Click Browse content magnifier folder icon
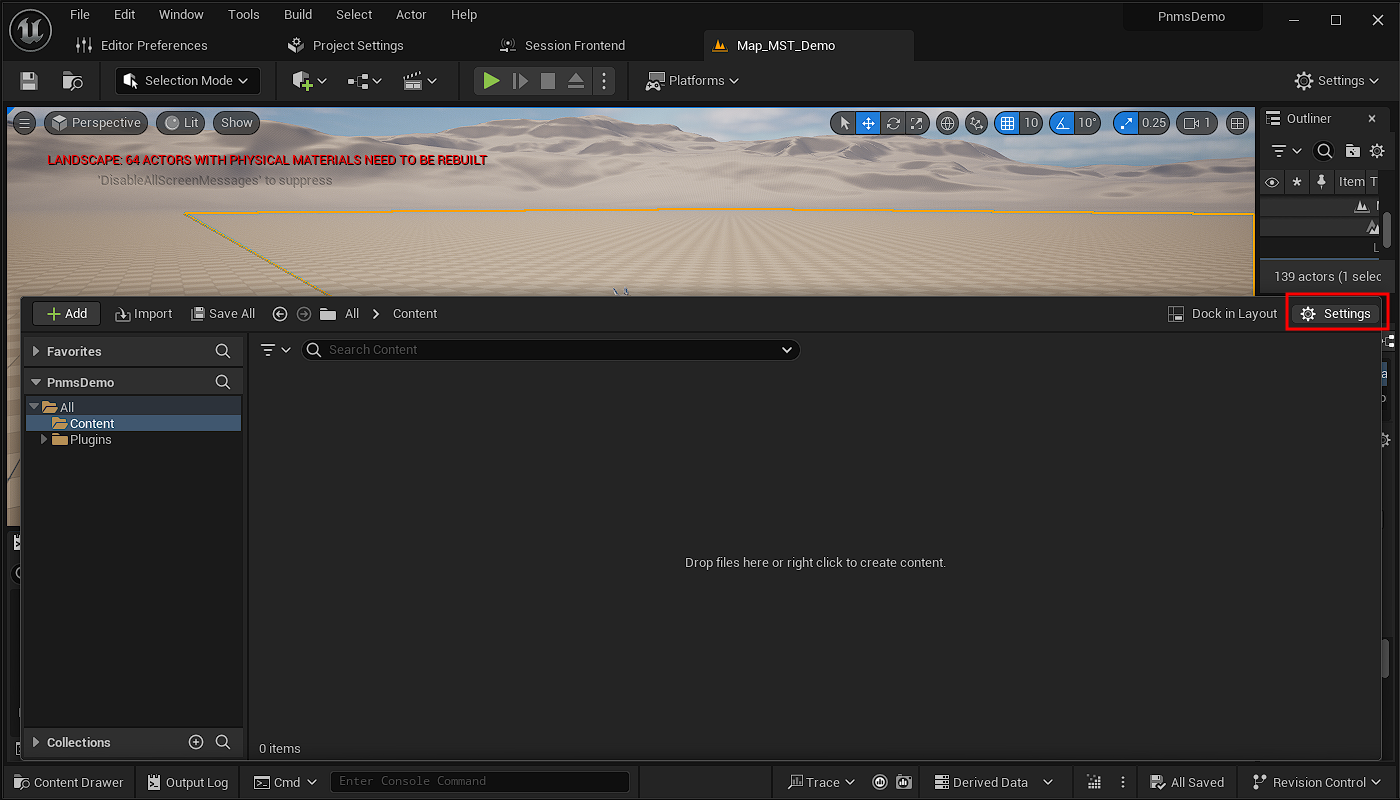This screenshot has width=1400, height=800. (x=72, y=81)
